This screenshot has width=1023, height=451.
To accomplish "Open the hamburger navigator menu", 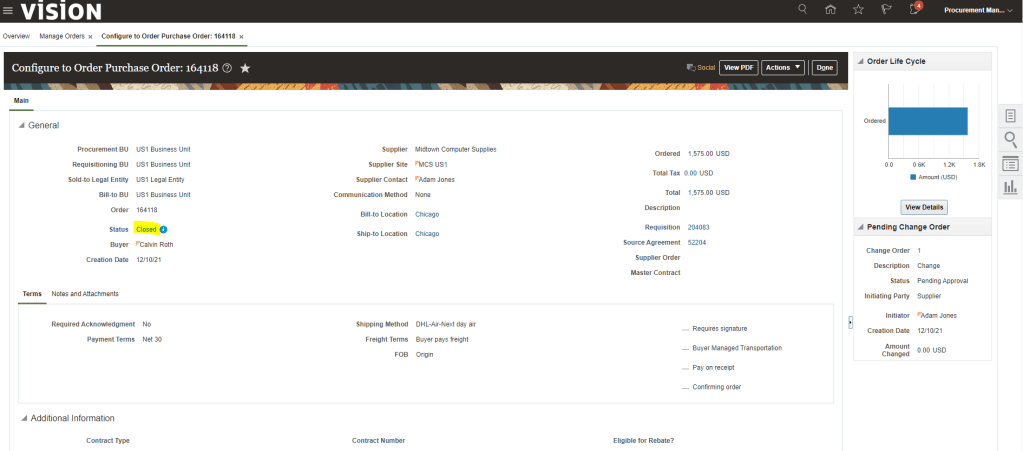I will [8, 10].
